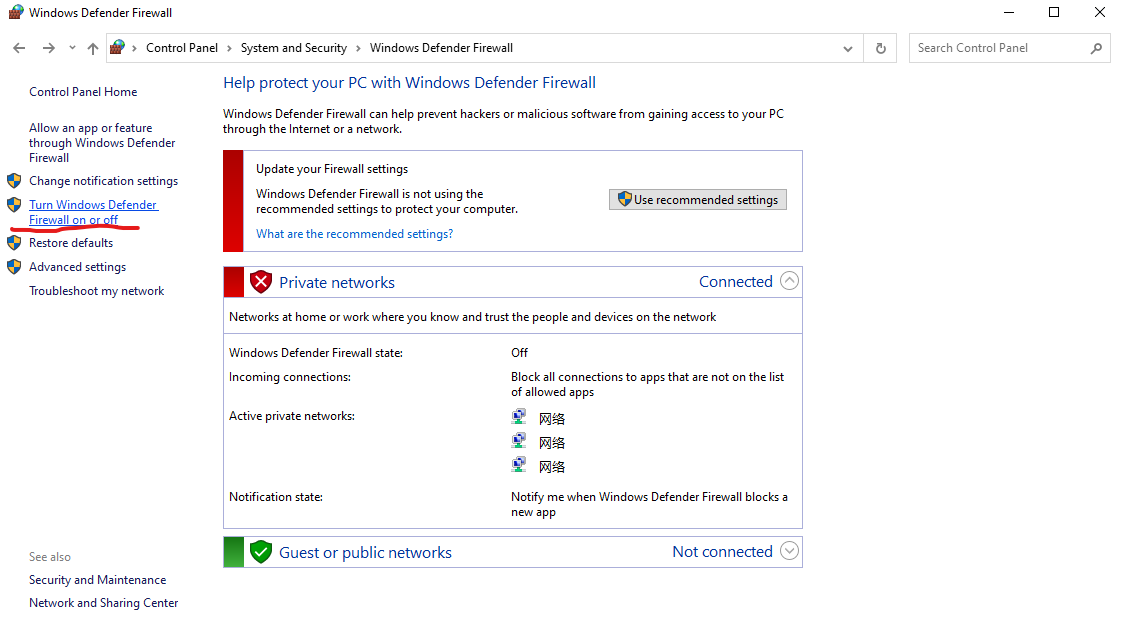Click shield icon beside Turn Firewall on or off
The width and height of the screenshot is (1122, 626).
coord(14,205)
